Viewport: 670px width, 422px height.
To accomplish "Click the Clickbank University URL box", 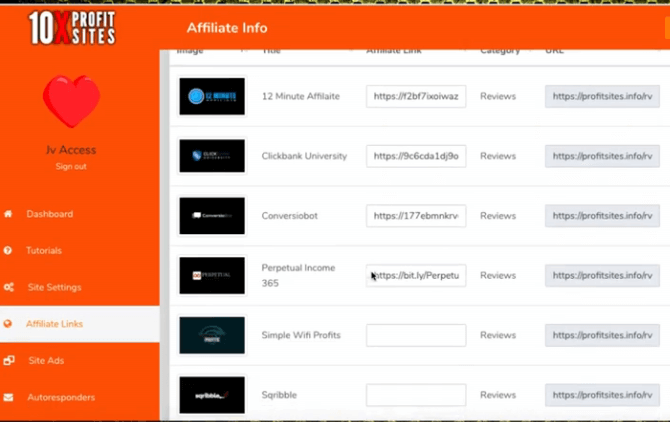I will coord(602,156).
